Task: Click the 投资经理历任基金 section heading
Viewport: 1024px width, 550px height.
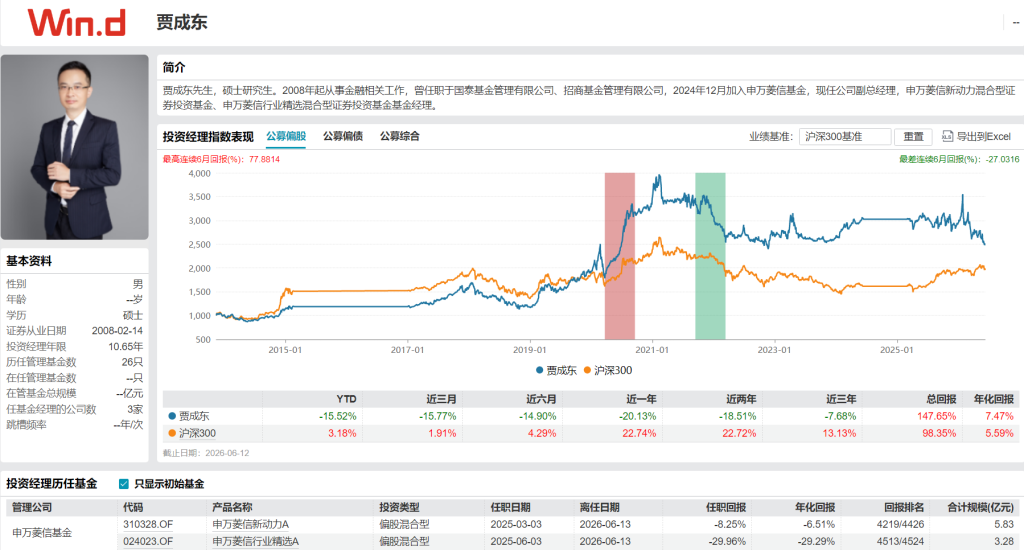Action: click(52, 484)
